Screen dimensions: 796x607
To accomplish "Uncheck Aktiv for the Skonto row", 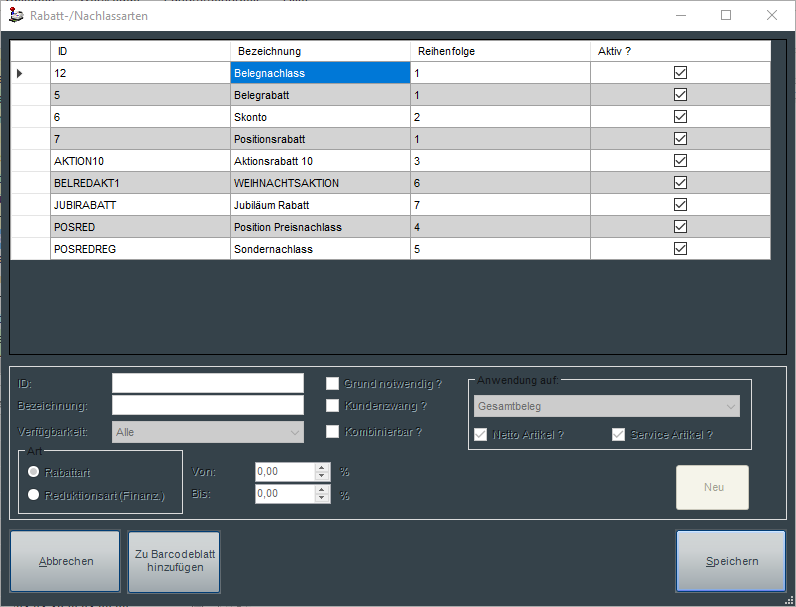I will 680,117.
